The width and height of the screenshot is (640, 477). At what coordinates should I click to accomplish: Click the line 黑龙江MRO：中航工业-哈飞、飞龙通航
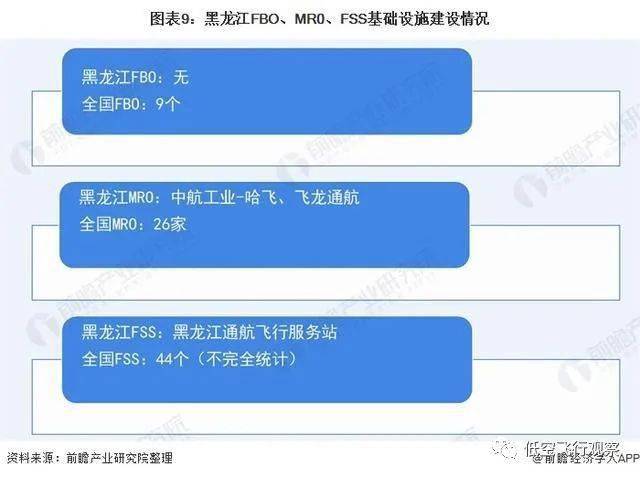coord(219,197)
